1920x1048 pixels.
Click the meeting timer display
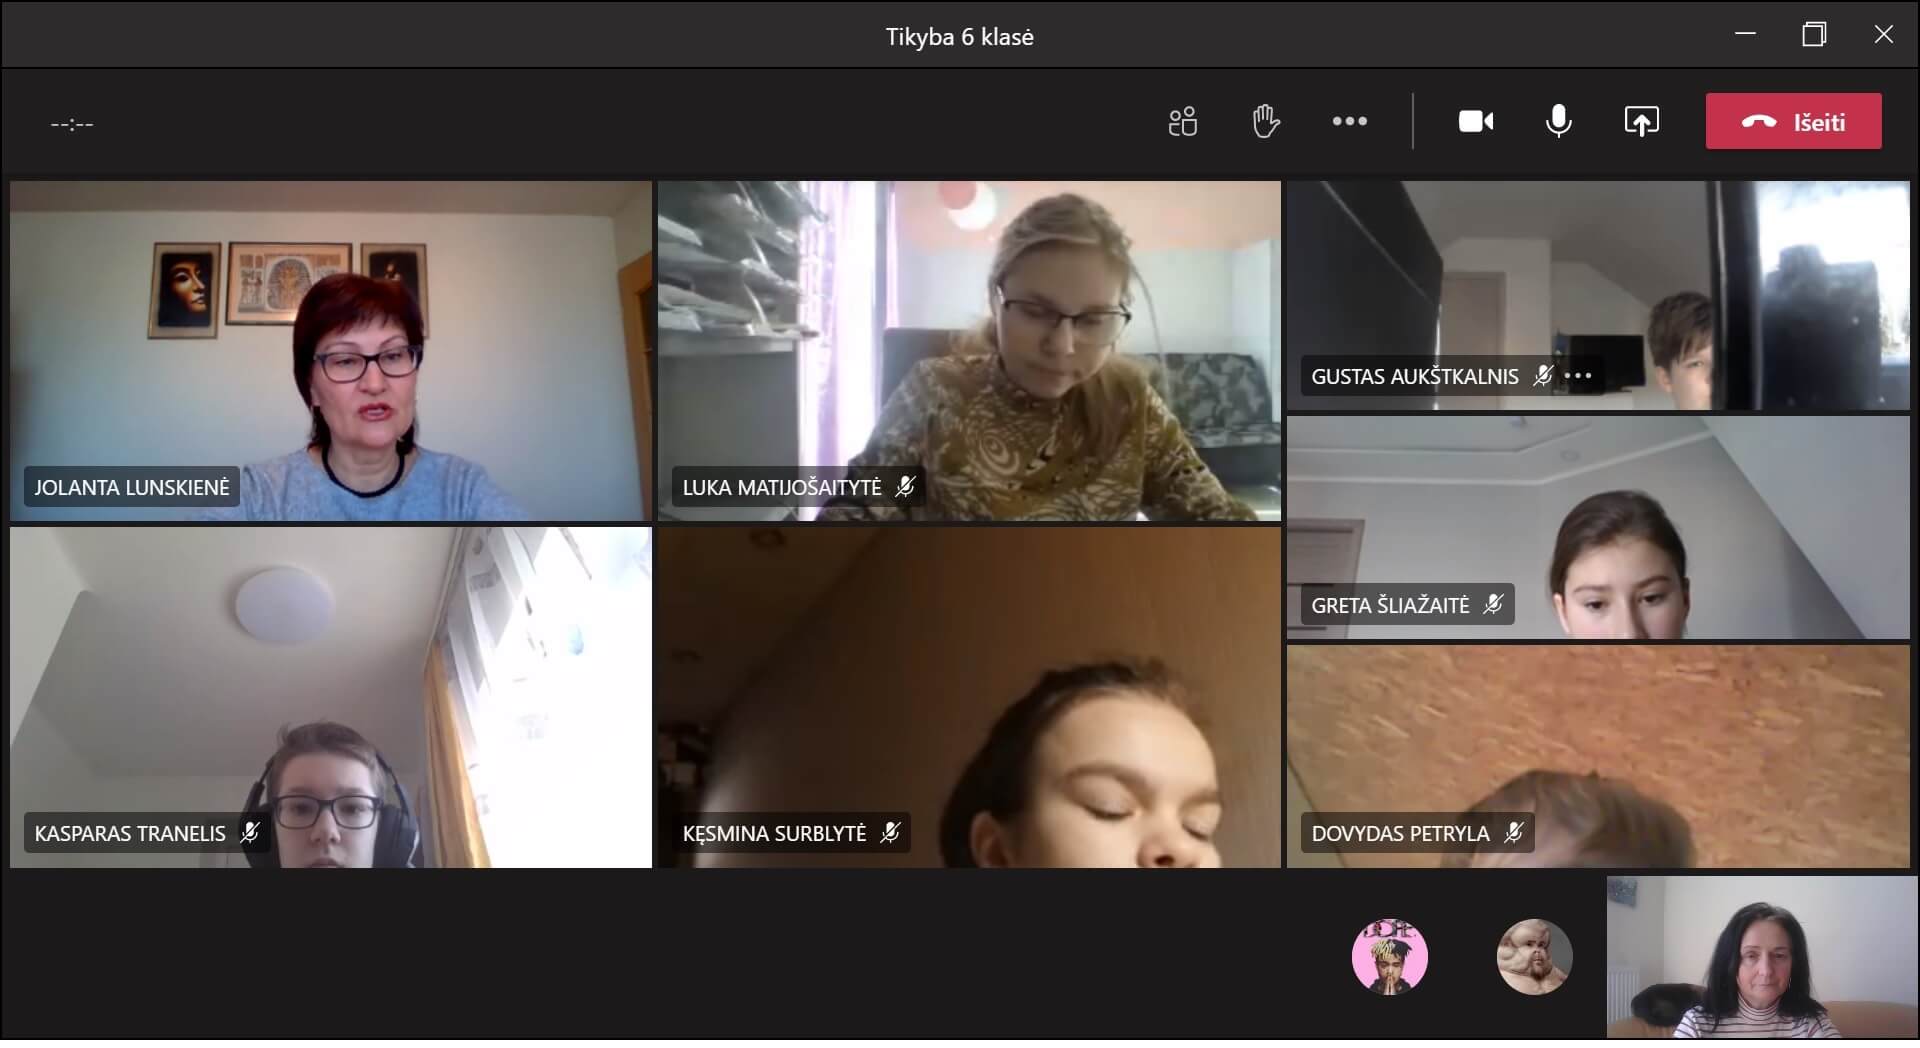click(x=72, y=125)
